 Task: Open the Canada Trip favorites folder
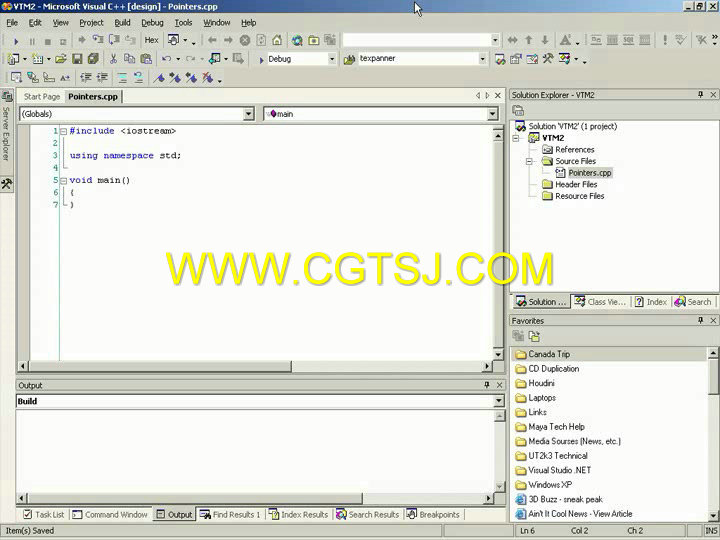[549, 354]
